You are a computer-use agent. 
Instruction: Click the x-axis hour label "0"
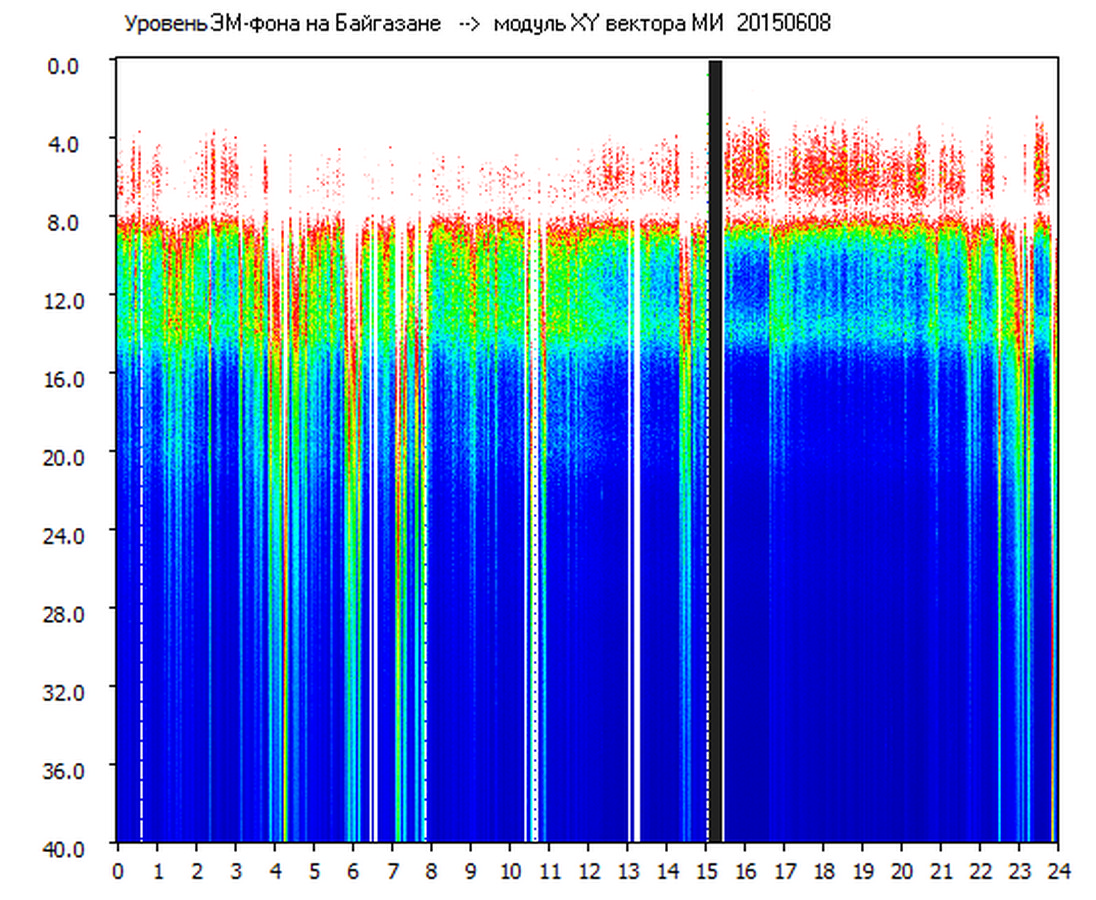(118, 871)
